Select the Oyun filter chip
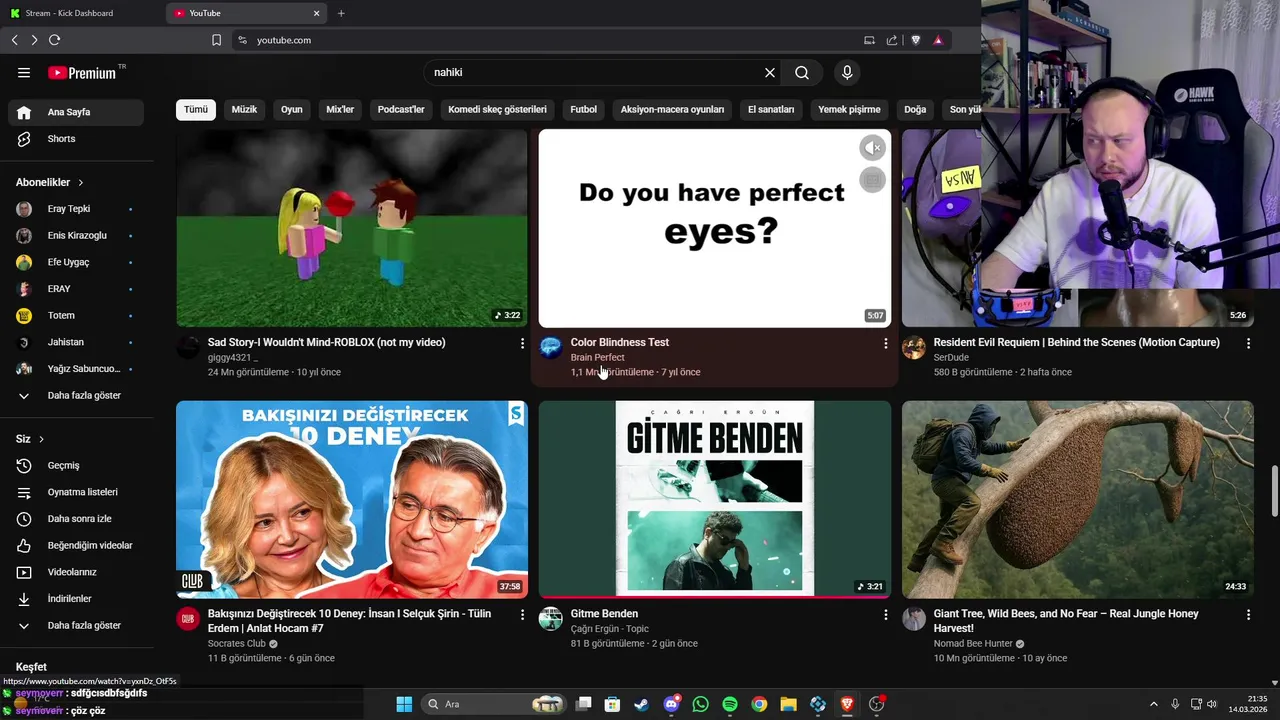The width and height of the screenshot is (1280, 720). 292,109
